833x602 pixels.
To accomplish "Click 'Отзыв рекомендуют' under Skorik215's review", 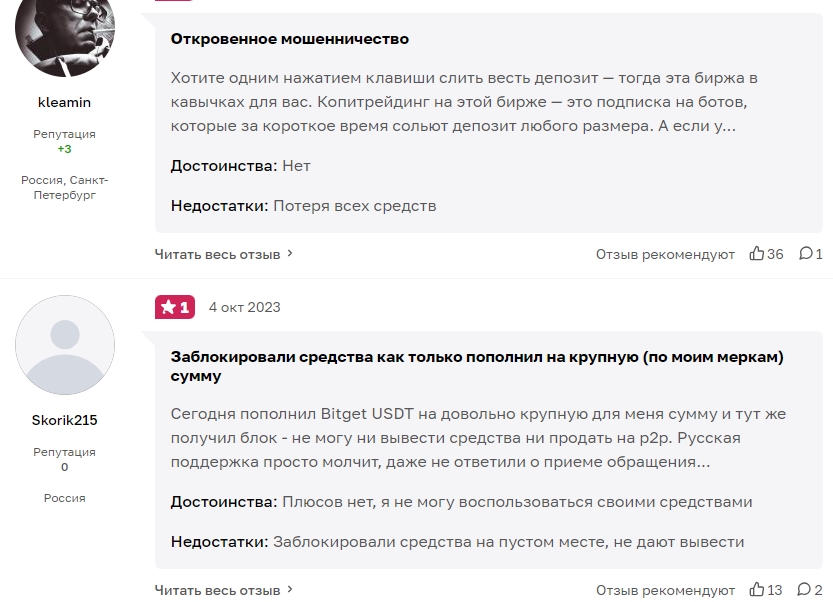I will 665,590.
